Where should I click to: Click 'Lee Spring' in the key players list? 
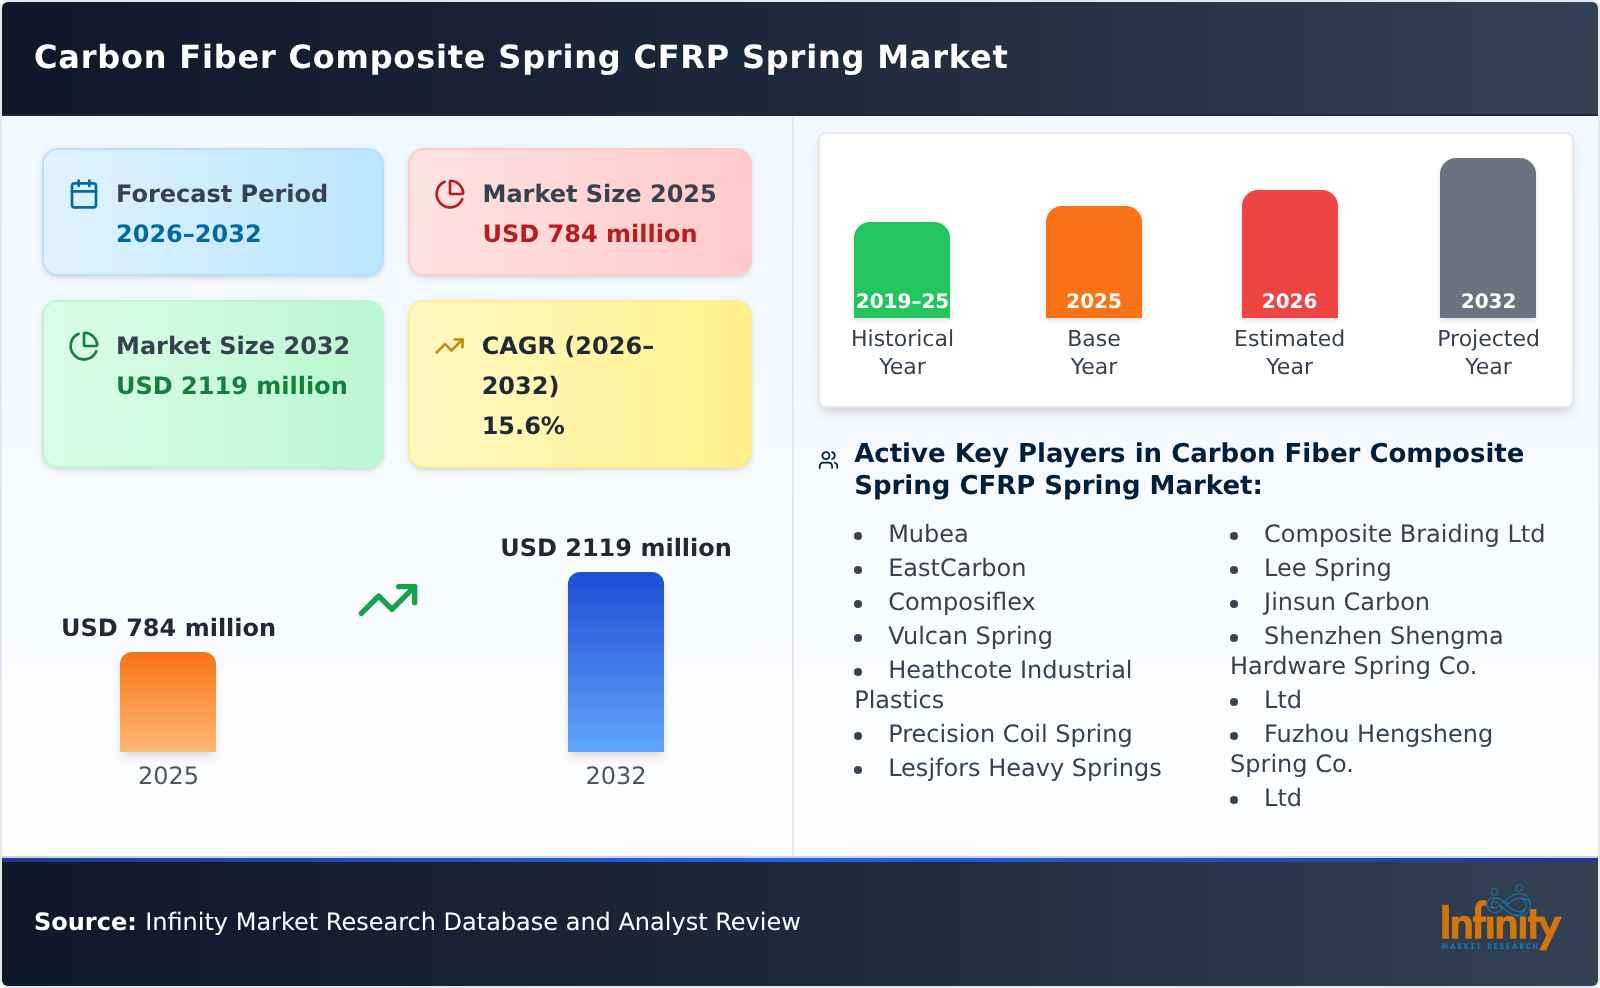click(x=1327, y=568)
